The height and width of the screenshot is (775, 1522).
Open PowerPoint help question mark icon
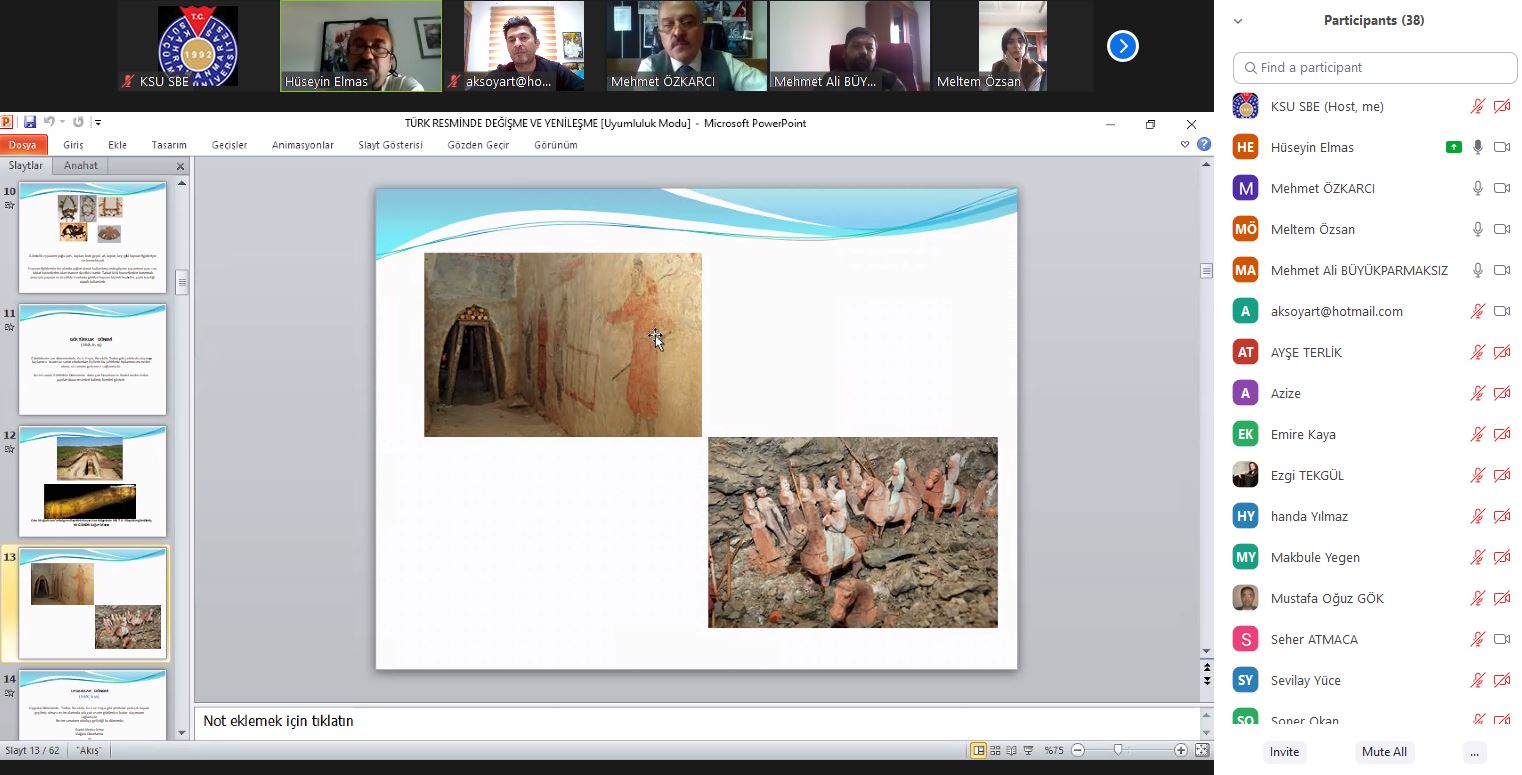[x=1204, y=144]
